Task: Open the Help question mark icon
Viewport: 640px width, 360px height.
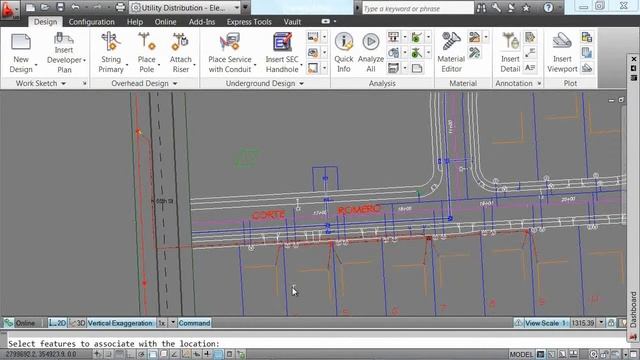Action: coord(548,7)
